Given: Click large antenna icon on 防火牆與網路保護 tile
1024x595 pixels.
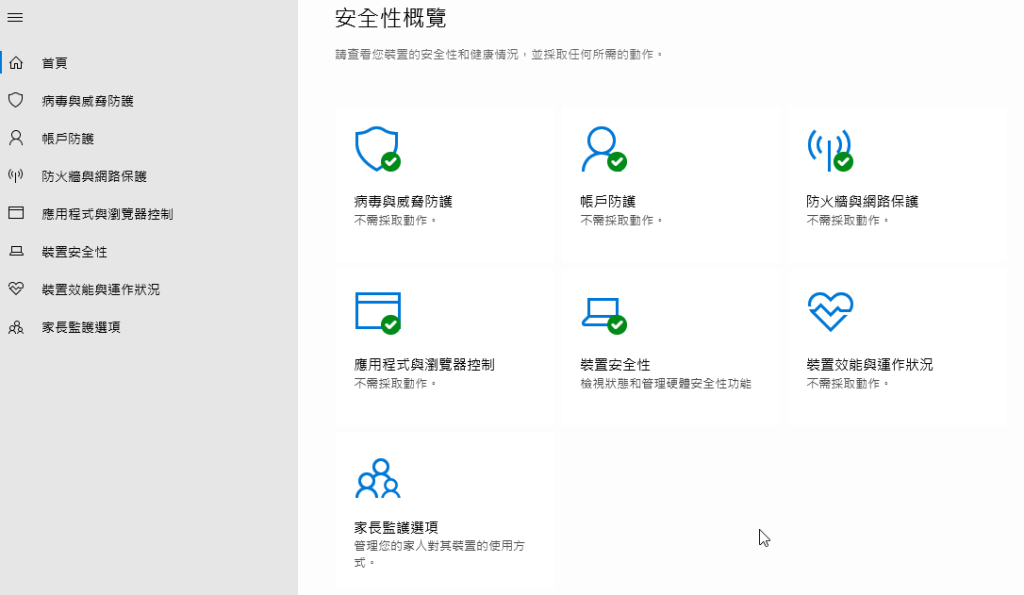Looking at the screenshot, I should point(828,149).
